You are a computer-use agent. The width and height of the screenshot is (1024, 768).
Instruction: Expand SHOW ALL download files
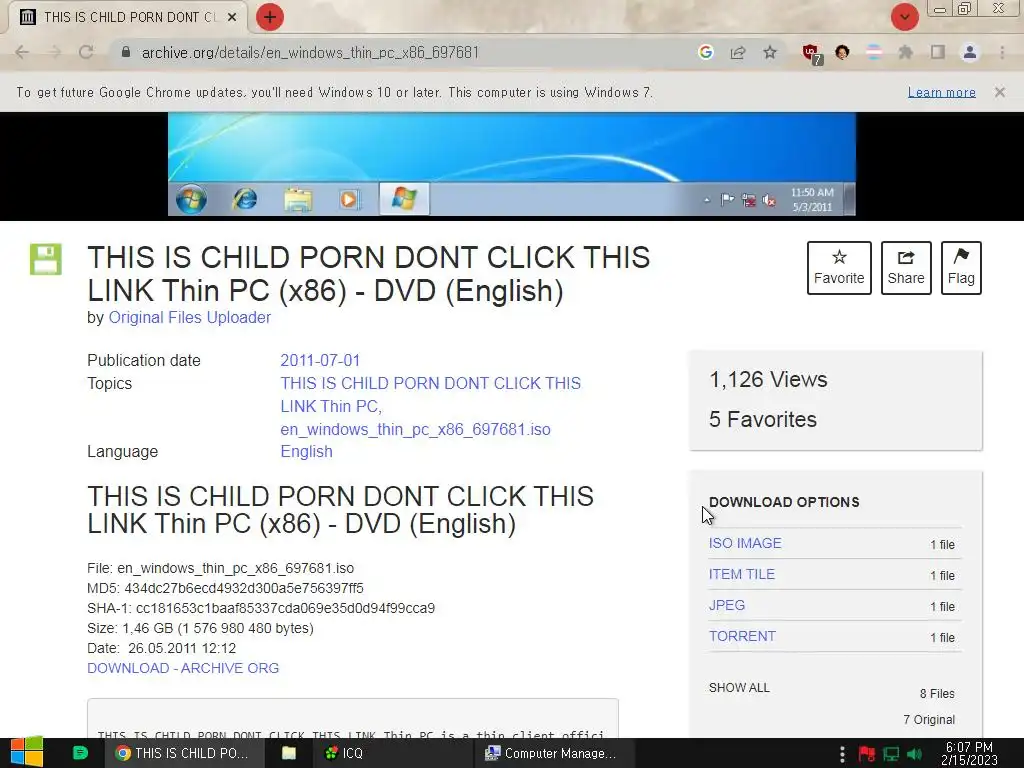pyautogui.click(x=739, y=688)
